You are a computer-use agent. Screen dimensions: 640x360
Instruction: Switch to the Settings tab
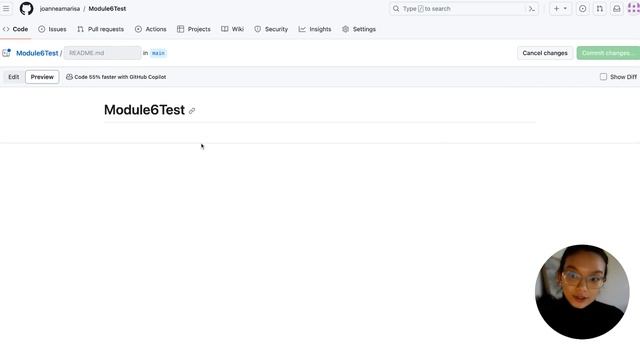(x=359, y=29)
